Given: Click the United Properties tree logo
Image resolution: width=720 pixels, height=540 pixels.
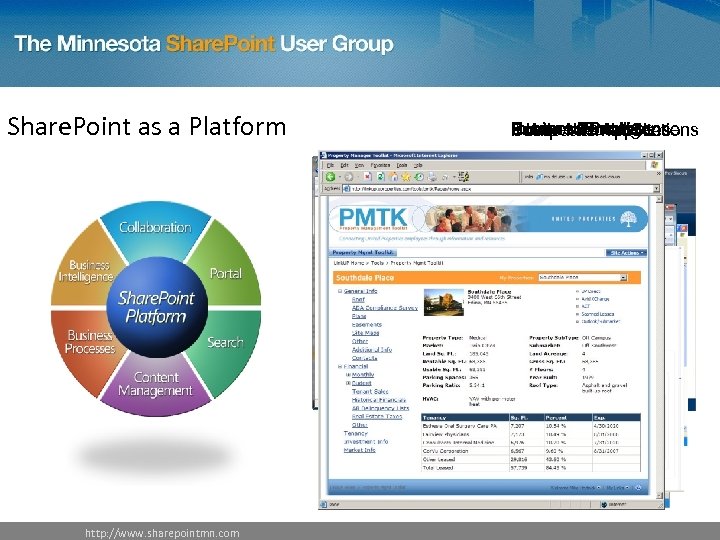Looking at the screenshot, I should pyautogui.click(x=629, y=219).
